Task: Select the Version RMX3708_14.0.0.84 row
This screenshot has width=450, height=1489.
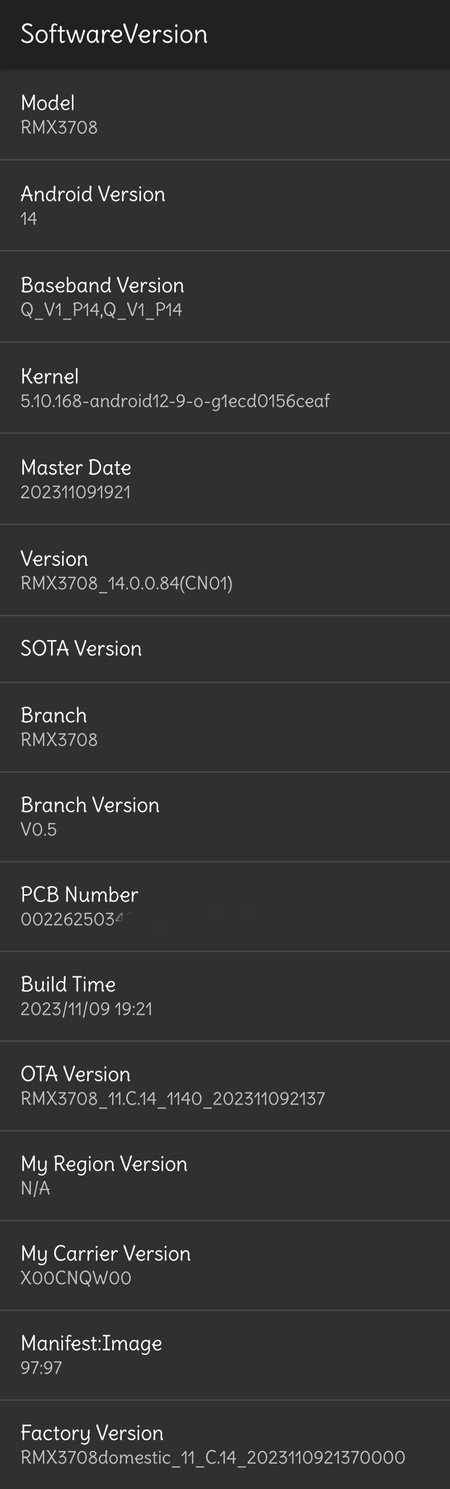Action: coord(225,569)
